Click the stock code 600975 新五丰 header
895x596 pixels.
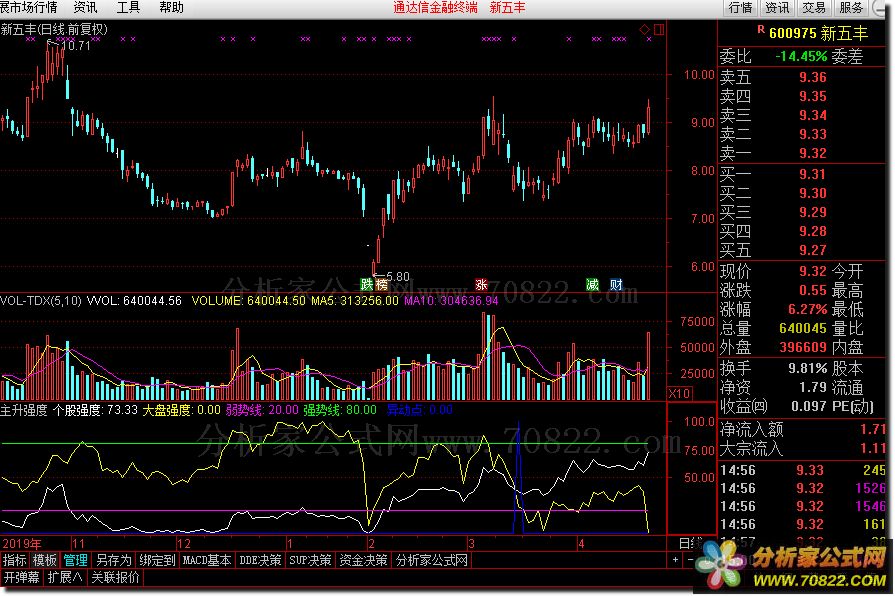[x=819, y=33]
